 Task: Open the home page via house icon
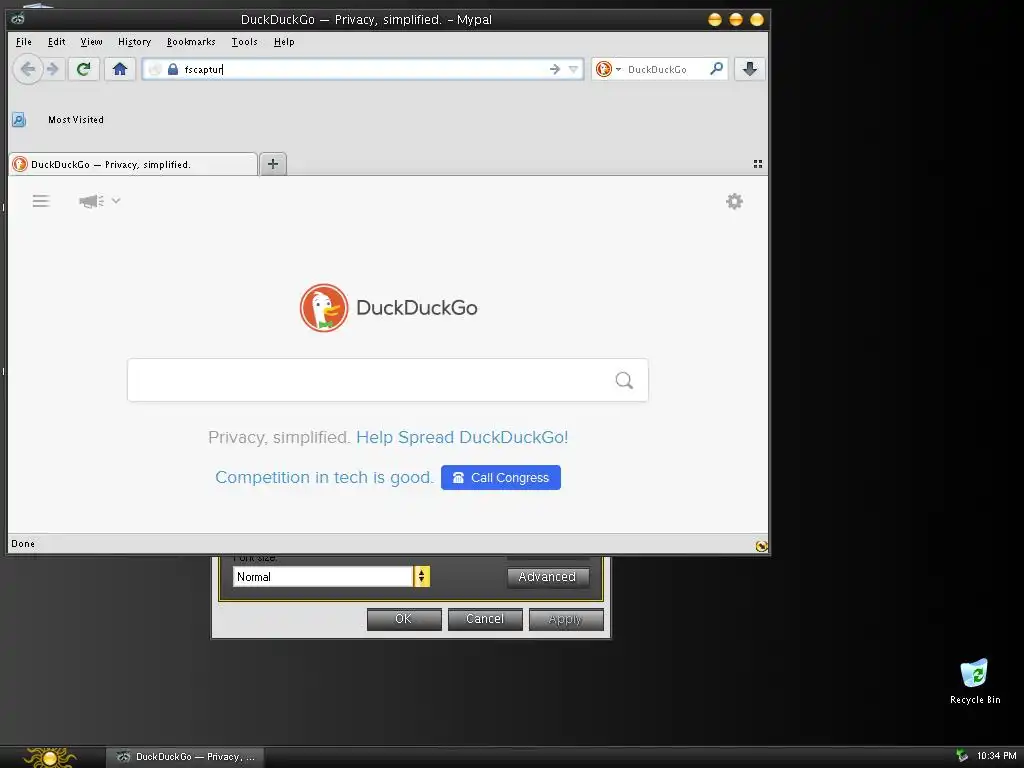pyautogui.click(x=120, y=69)
